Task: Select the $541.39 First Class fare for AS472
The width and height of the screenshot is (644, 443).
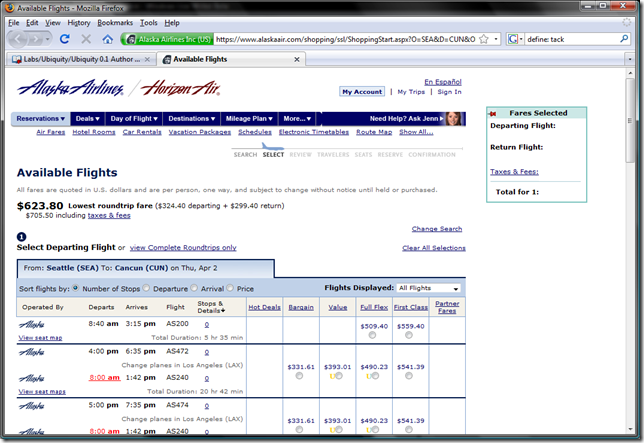Action: 409,376
